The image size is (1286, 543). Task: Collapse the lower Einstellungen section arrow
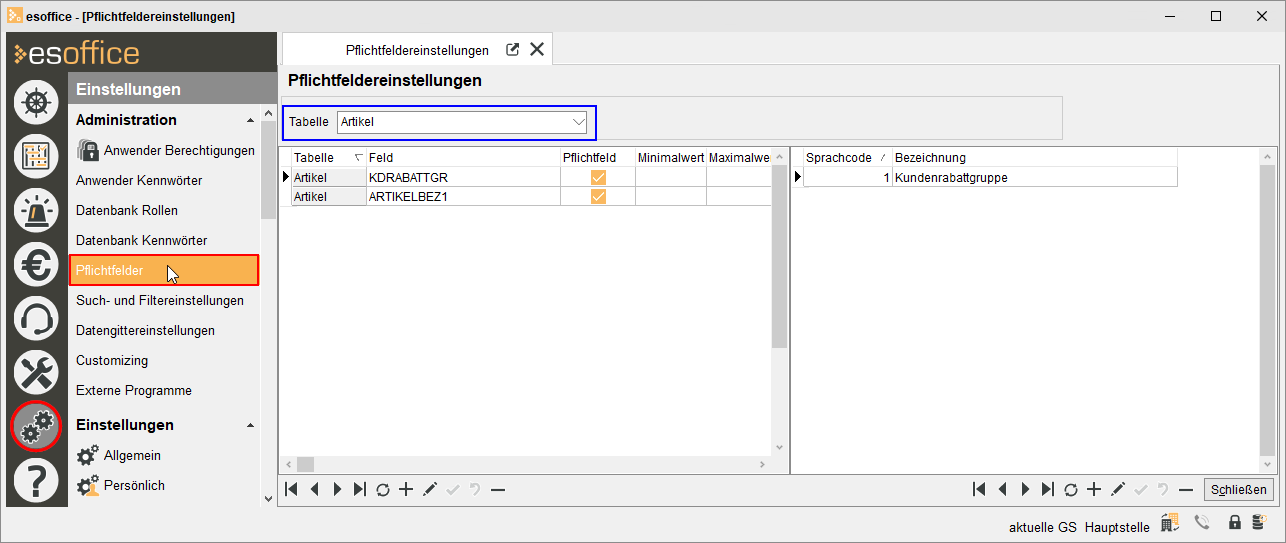pos(250,425)
